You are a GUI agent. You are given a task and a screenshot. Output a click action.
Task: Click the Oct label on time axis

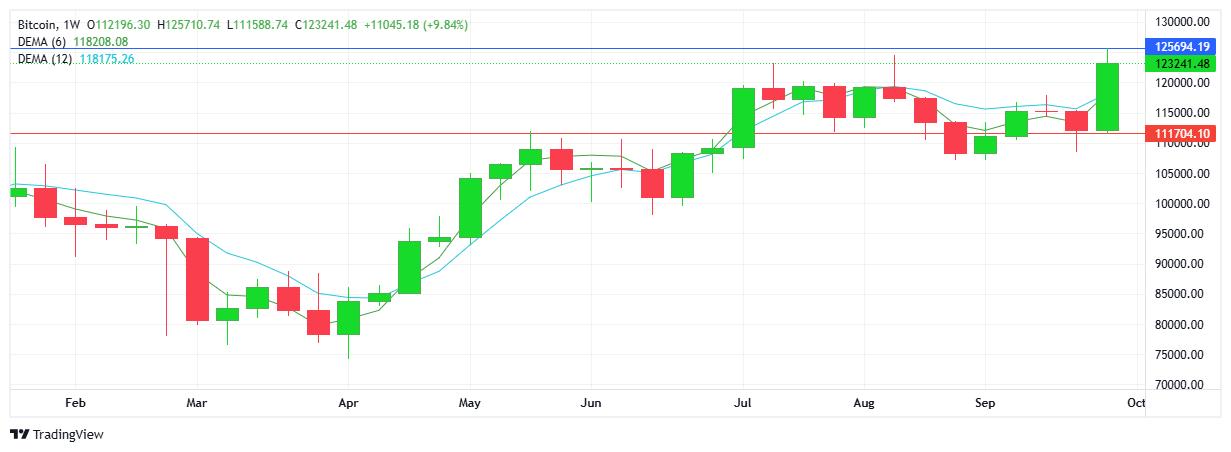click(1135, 403)
